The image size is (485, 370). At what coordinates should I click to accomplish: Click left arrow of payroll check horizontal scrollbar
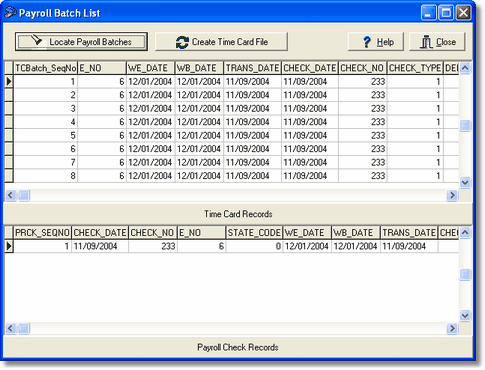pyautogui.click(x=10, y=328)
